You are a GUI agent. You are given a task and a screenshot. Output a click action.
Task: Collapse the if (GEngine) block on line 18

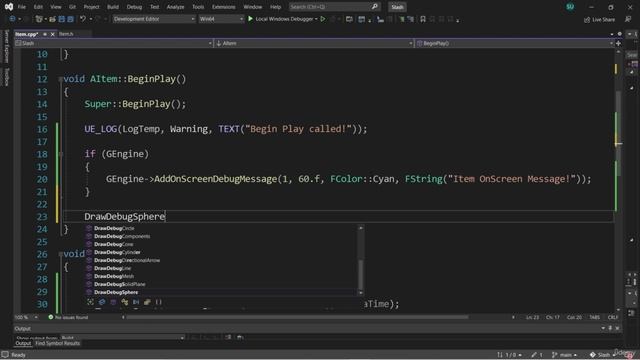[x=60, y=154]
